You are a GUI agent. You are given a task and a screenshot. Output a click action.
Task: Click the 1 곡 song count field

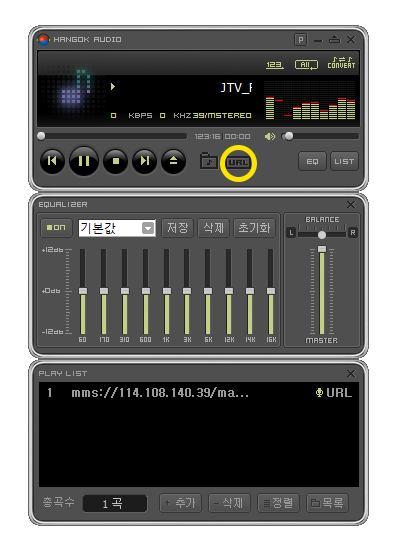[115, 504]
